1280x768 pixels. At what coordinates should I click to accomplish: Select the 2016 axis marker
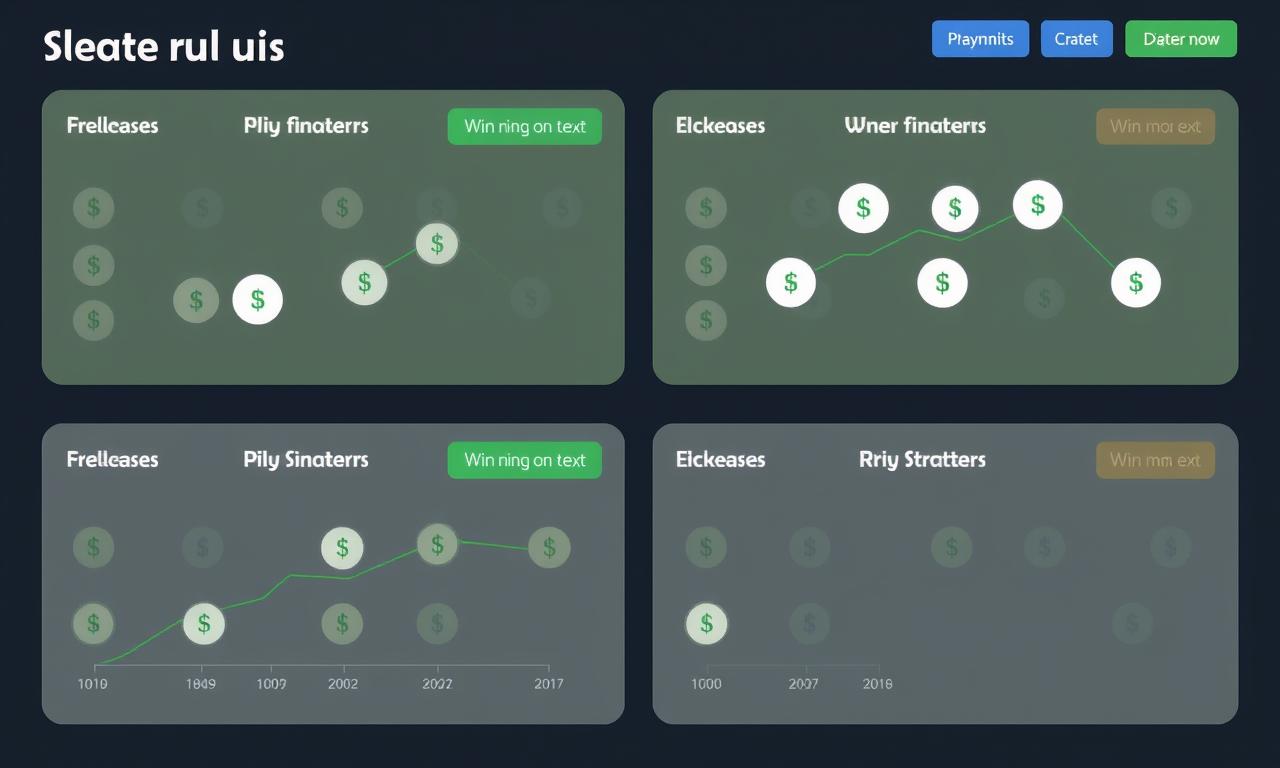[x=877, y=684]
